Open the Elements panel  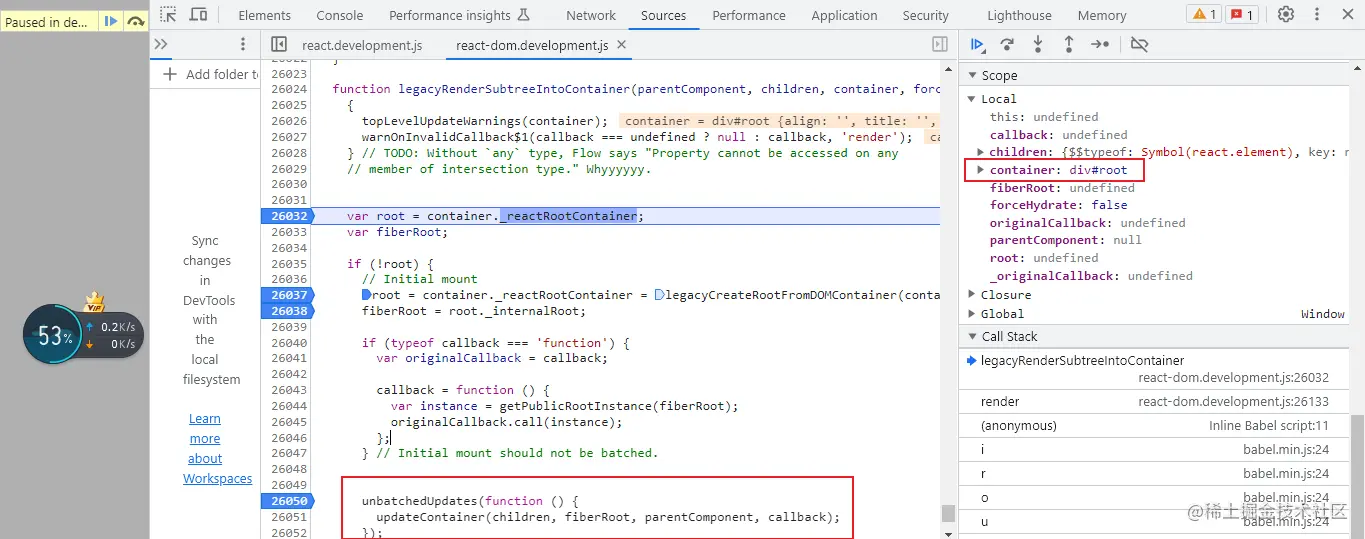265,15
